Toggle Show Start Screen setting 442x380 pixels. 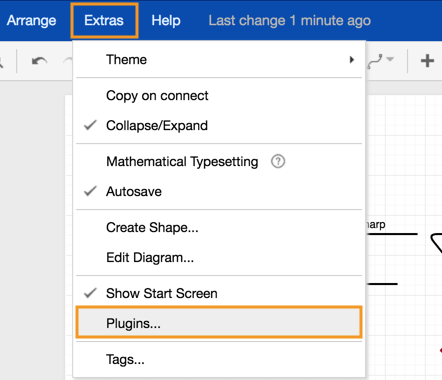pyautogui.click(x=219, y=294)
